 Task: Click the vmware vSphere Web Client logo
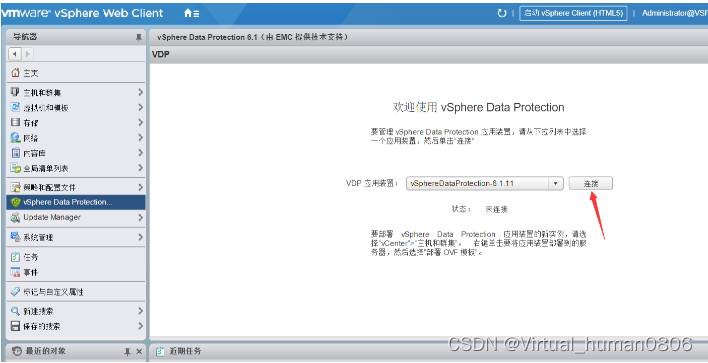82,13
